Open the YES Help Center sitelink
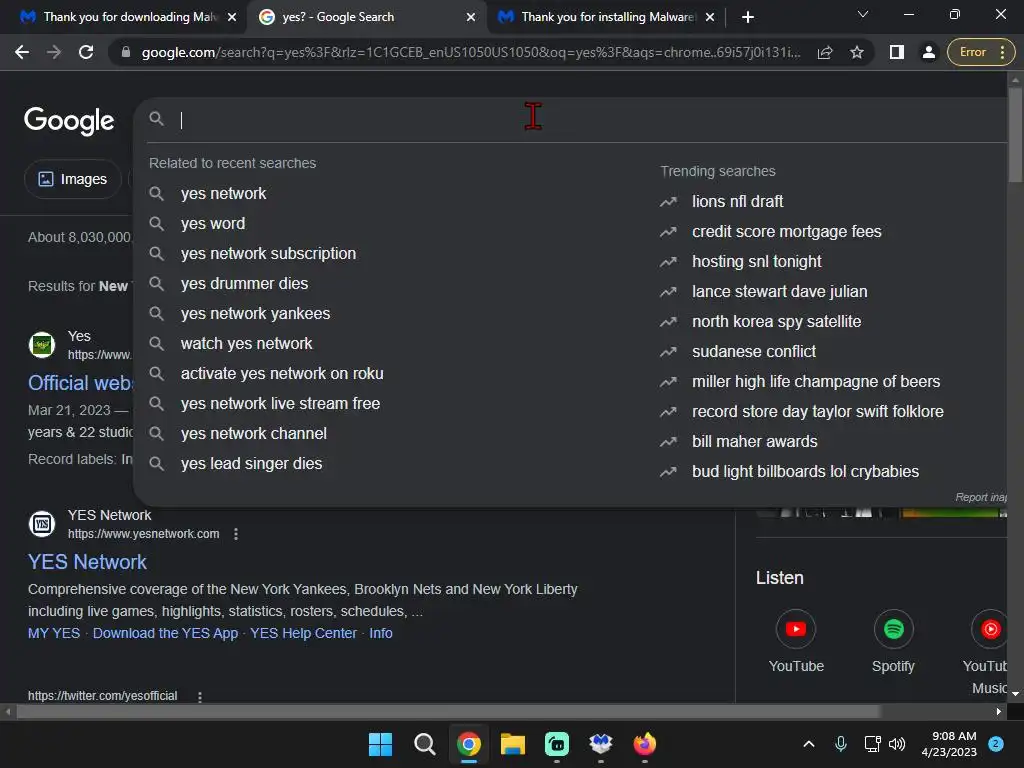The height and width of the screenshot is (768, 1024). (304, 633)
